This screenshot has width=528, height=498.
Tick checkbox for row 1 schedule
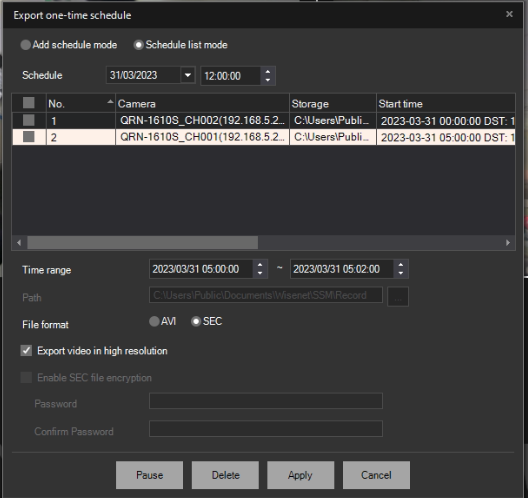[29, 120]
